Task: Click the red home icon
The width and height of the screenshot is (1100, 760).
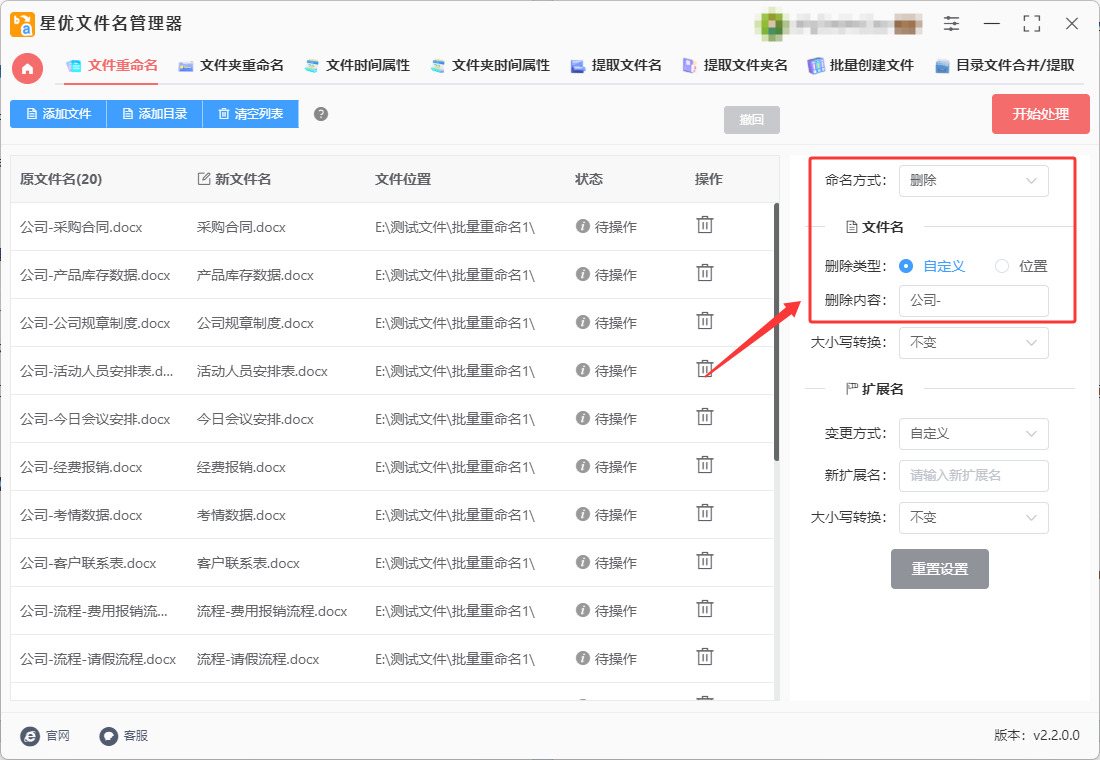Action: pos(27,68)
